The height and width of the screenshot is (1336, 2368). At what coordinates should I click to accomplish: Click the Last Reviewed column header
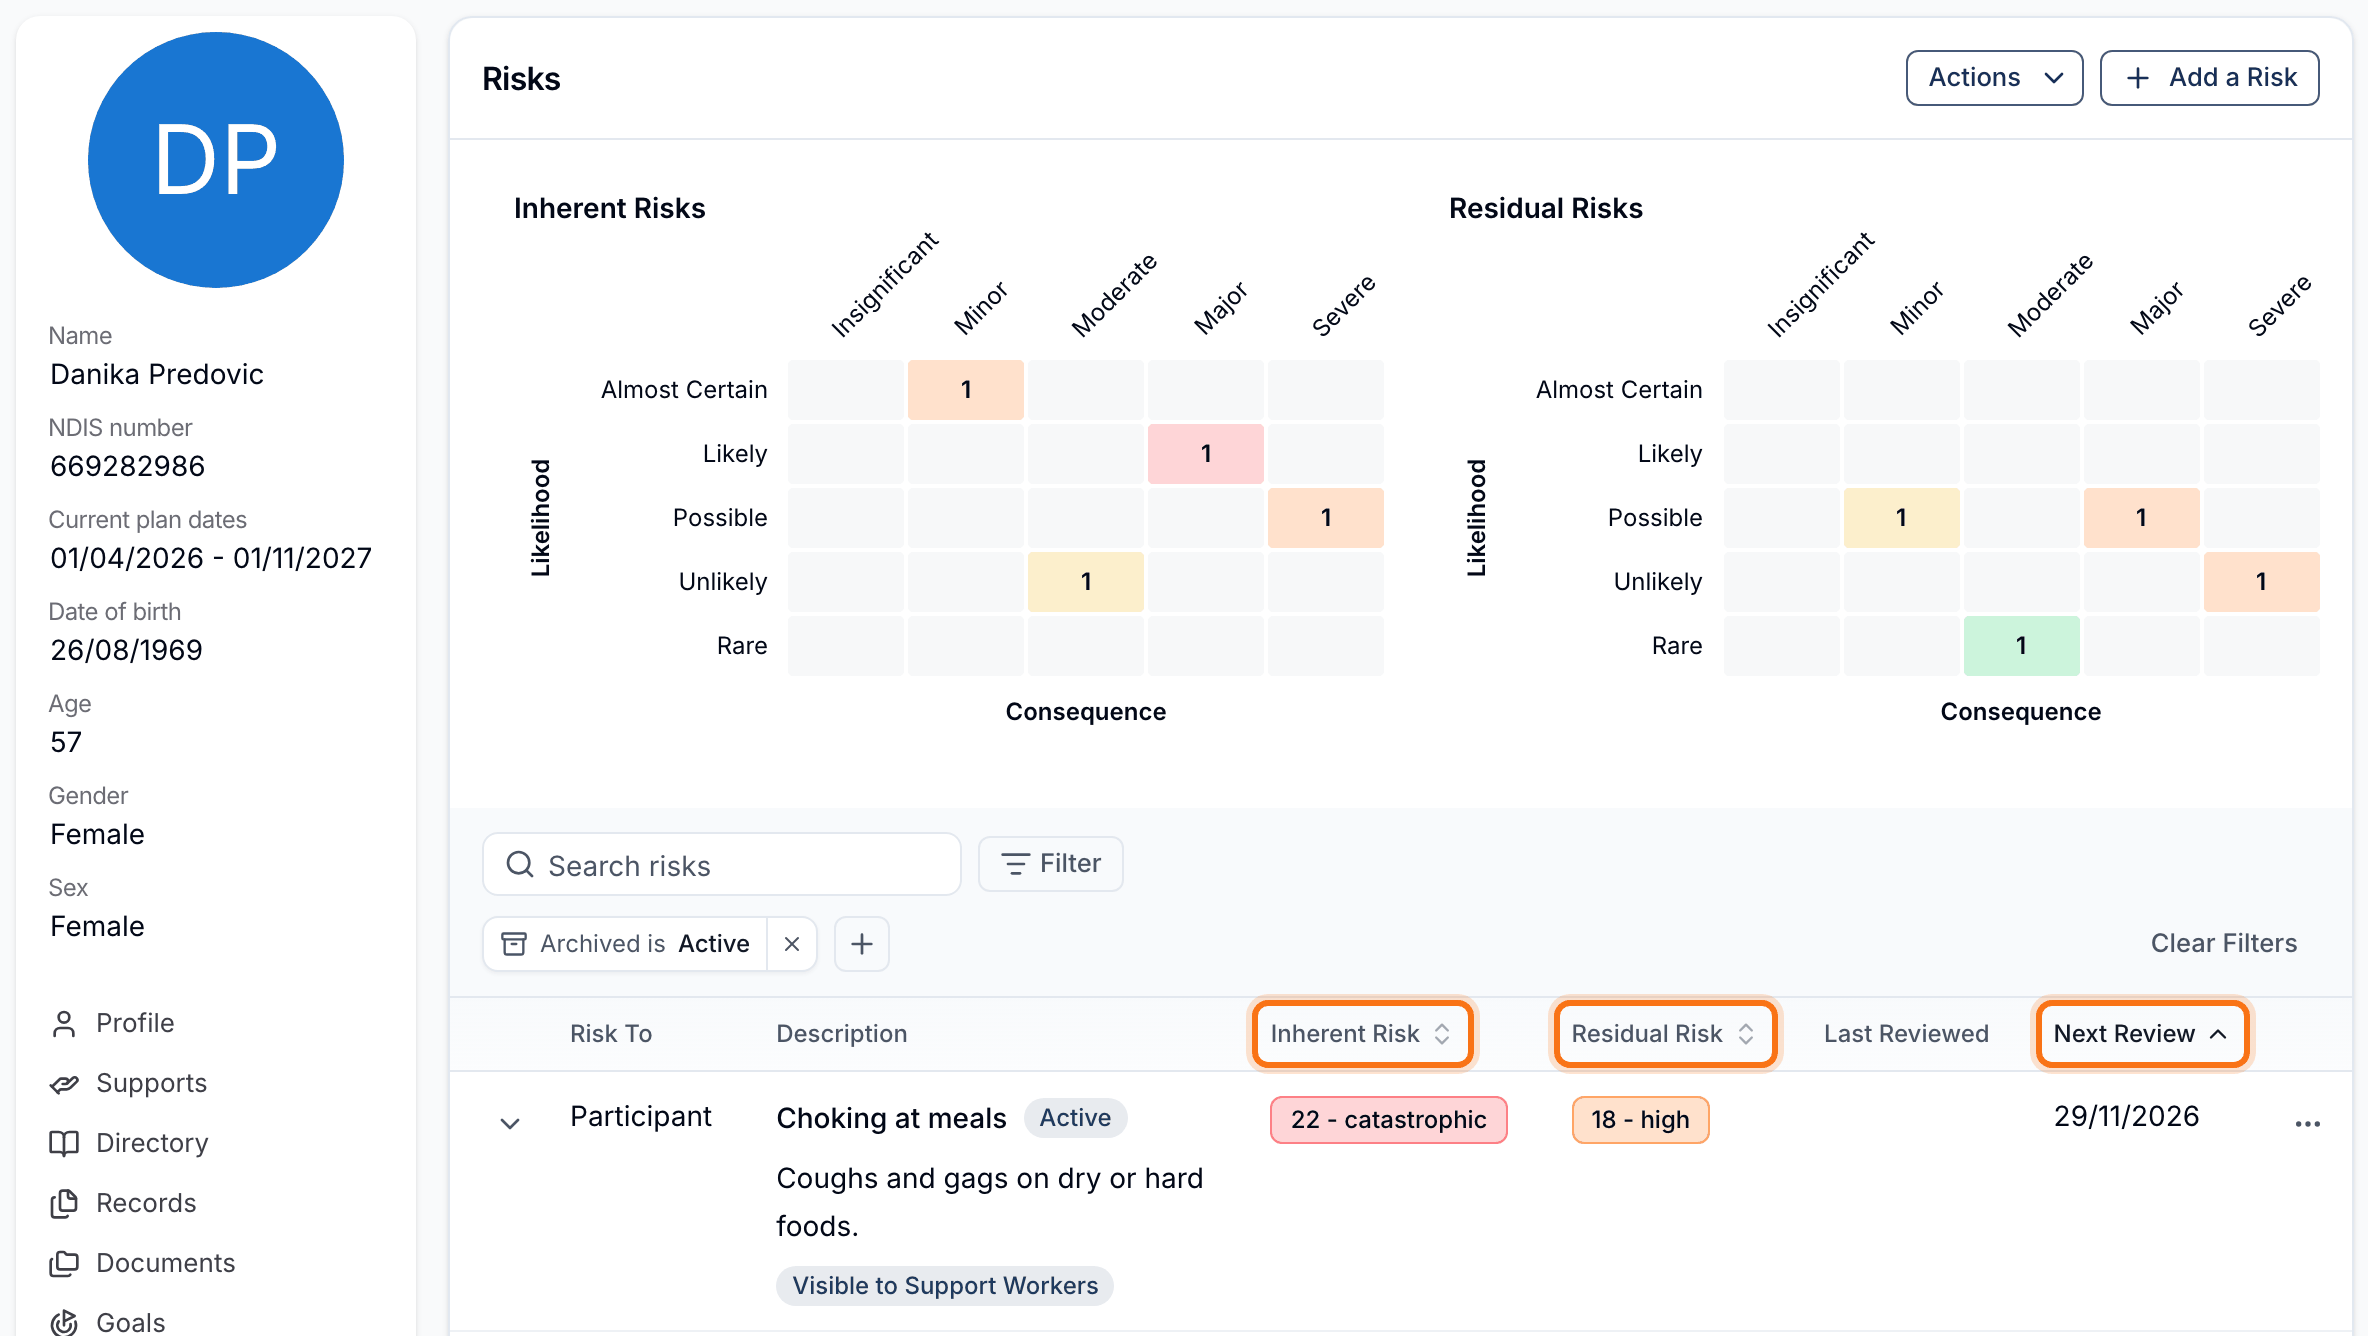[1906, 1033]
